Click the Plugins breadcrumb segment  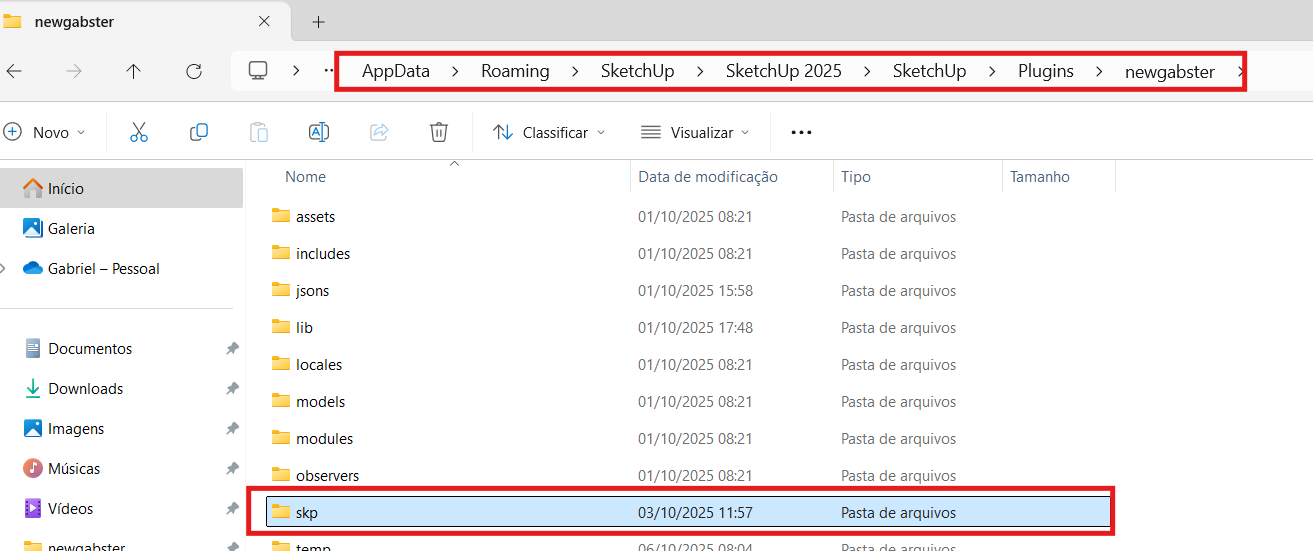1045,71
